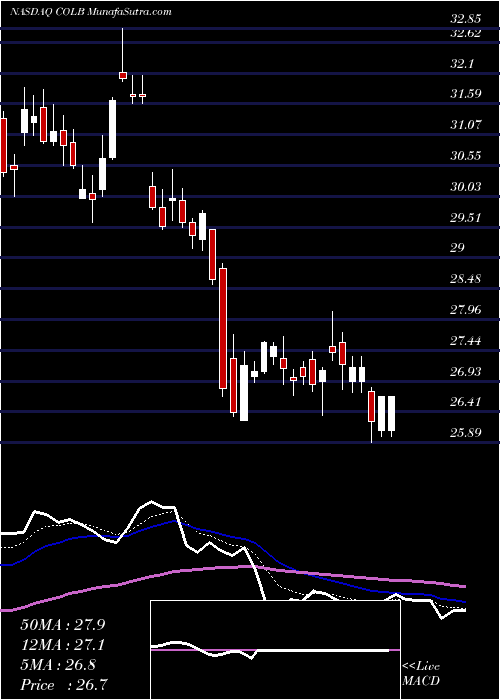
Task: Click the 32.1 price level label
Action: coord(462,64)
